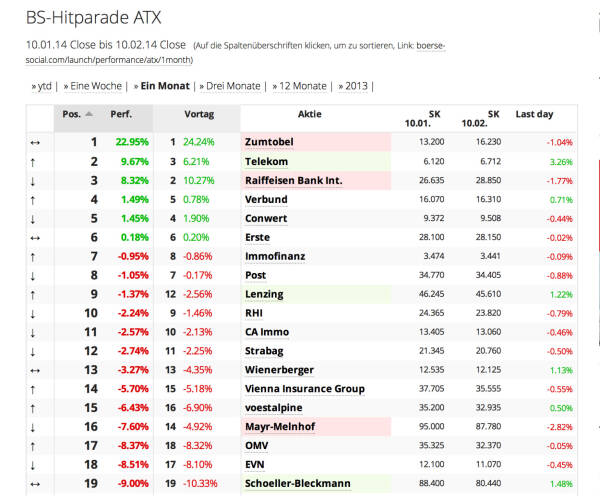Click the up arrow icon in Lenzing row
The image size is (600, 496).
[x=33, y=295]
